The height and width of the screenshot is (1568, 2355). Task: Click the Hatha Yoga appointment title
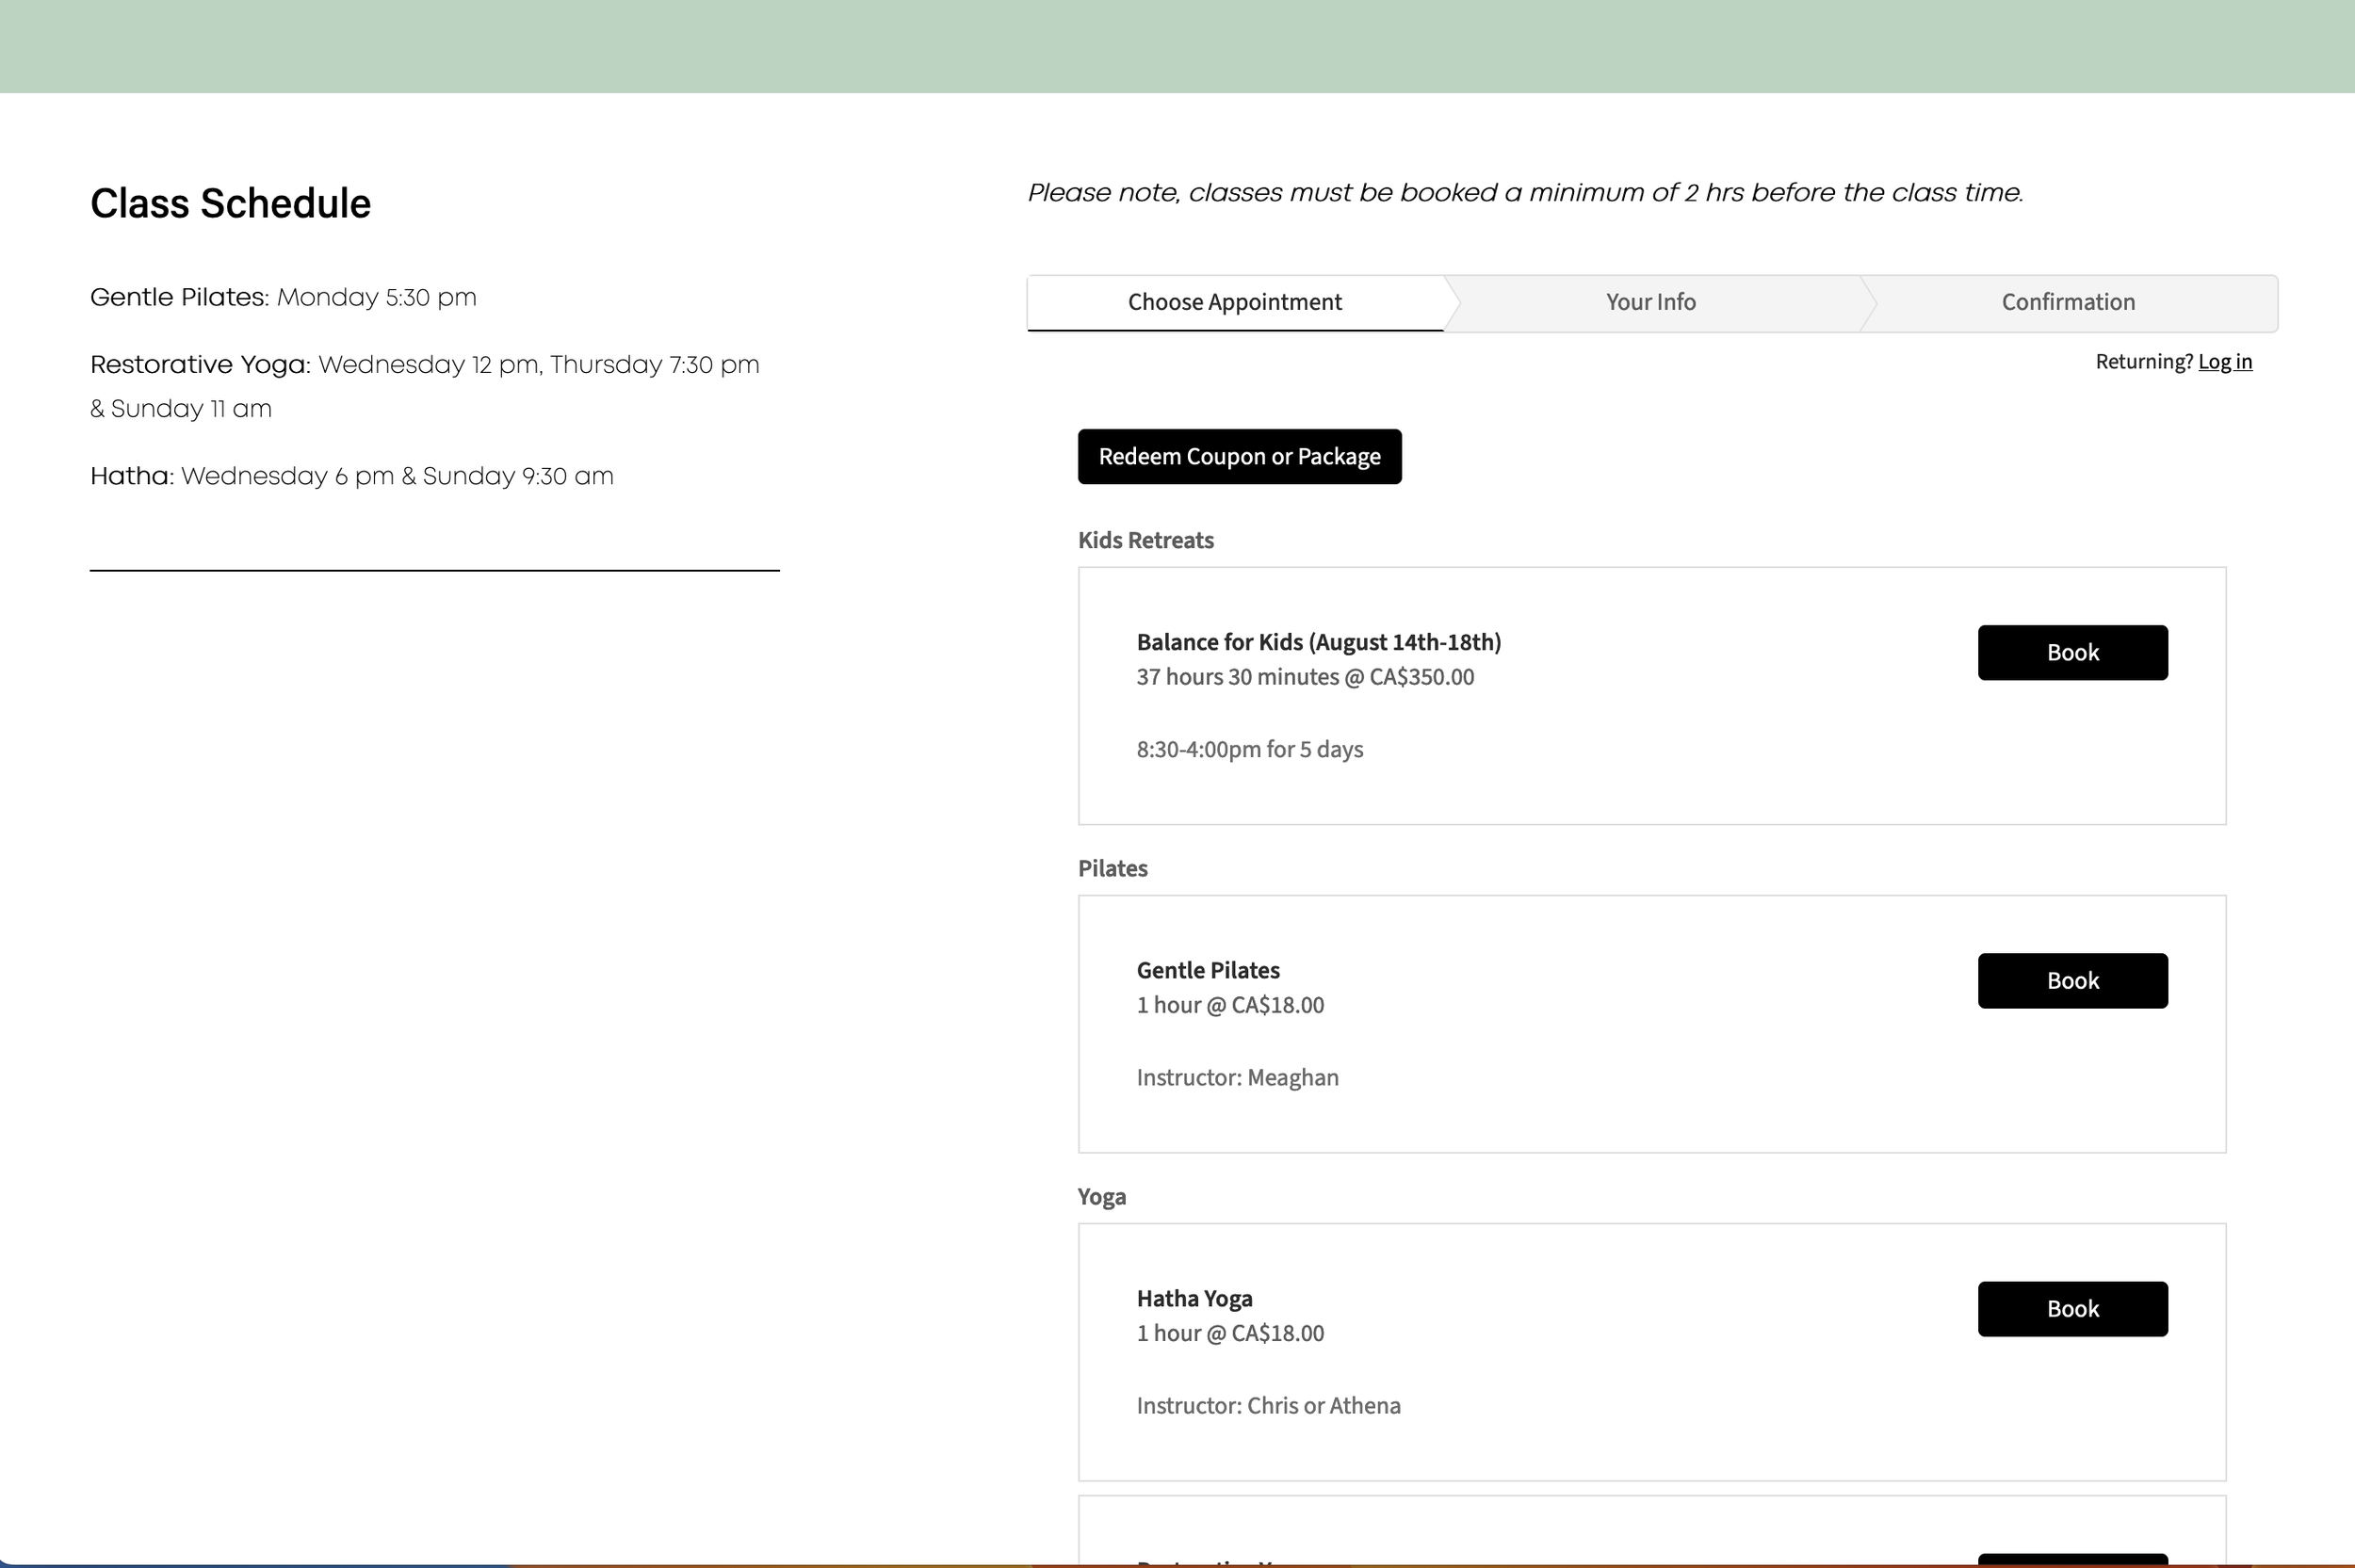(x=1194, y=1298)
